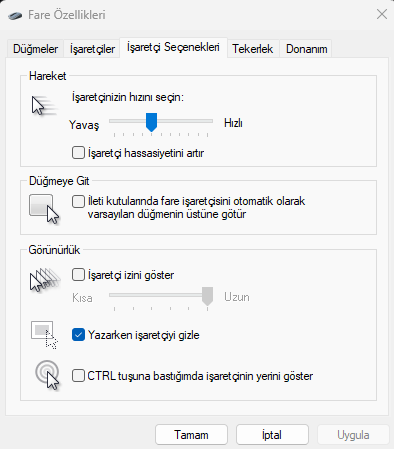The image size is (394, 449).
Task: Tick the CTRL tuşuna bastığımda checkbox
Action: click(78, 376)
